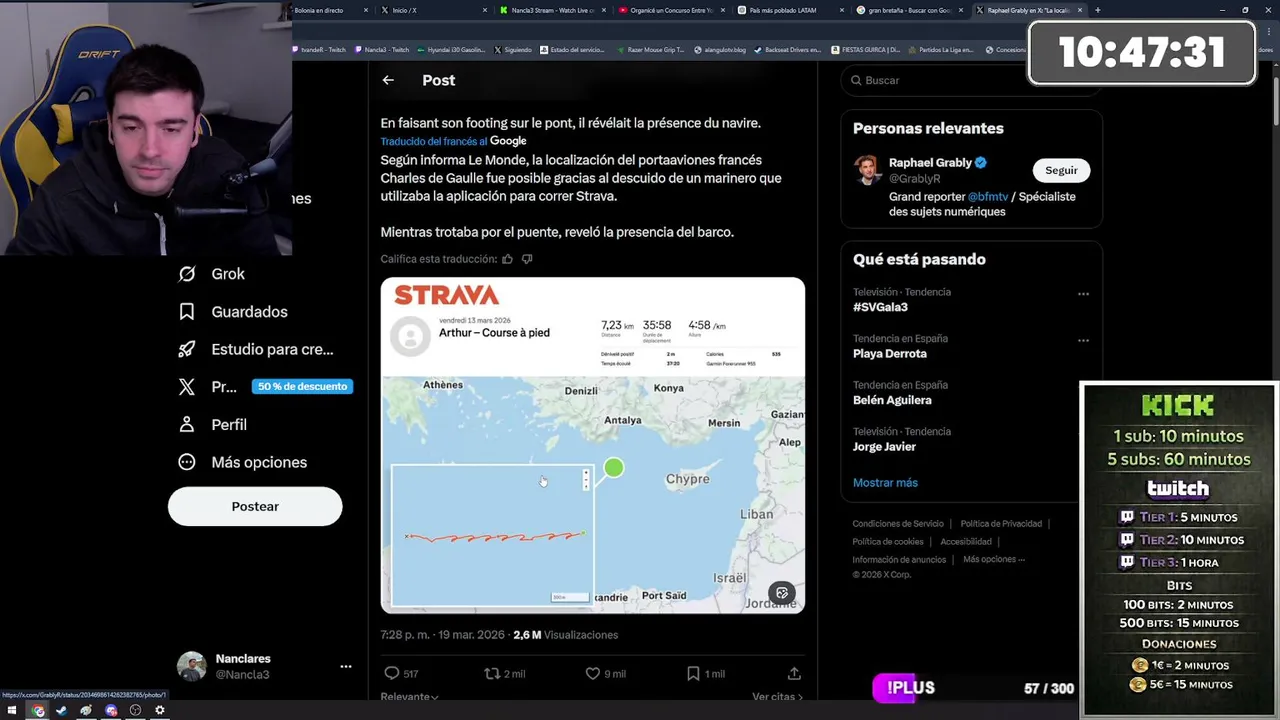Open Política de Privacidad footer link
The height and width of the screenshot is (720, 1280).
[x=1001, y=524]
